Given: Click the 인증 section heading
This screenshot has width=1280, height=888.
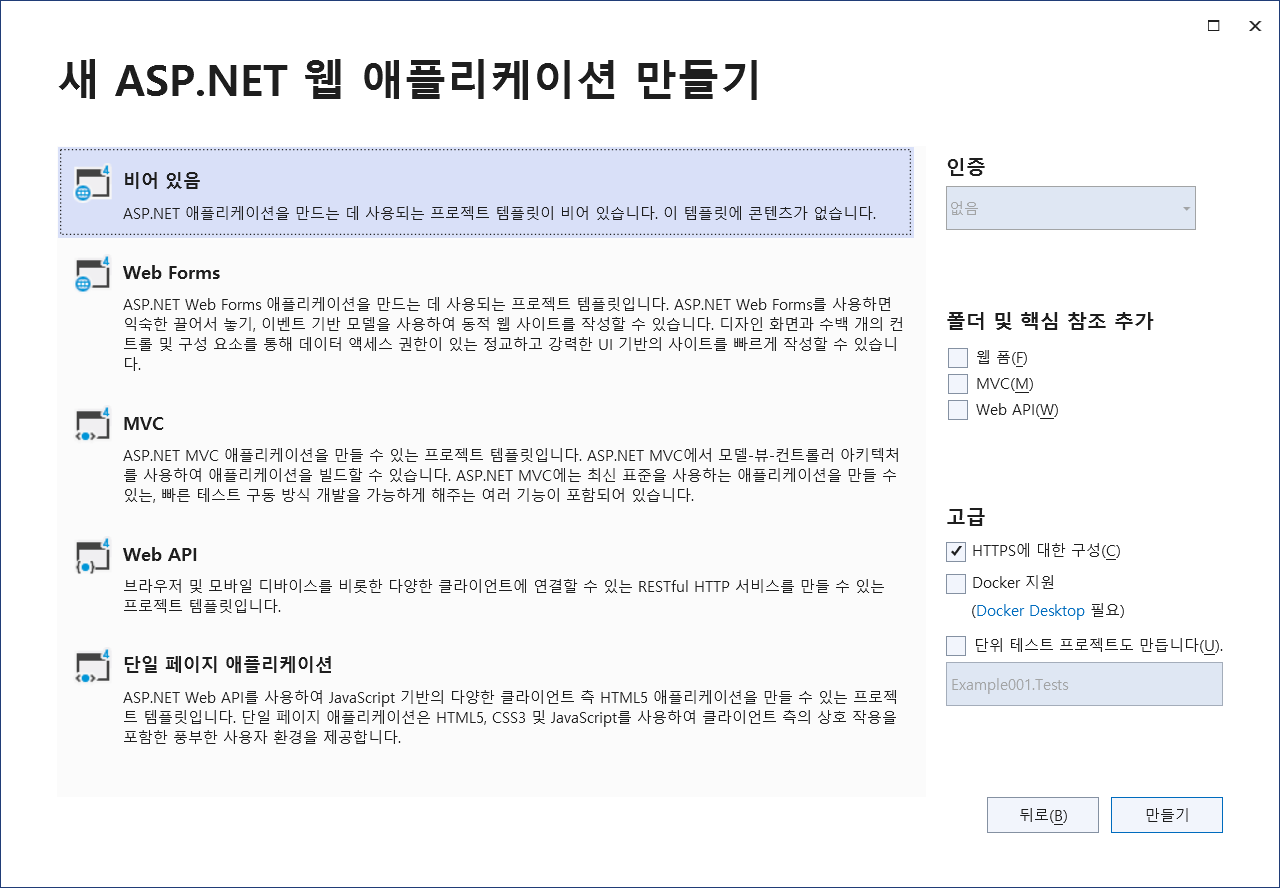Looking at the screenshot, I should (x=966, y=167).
